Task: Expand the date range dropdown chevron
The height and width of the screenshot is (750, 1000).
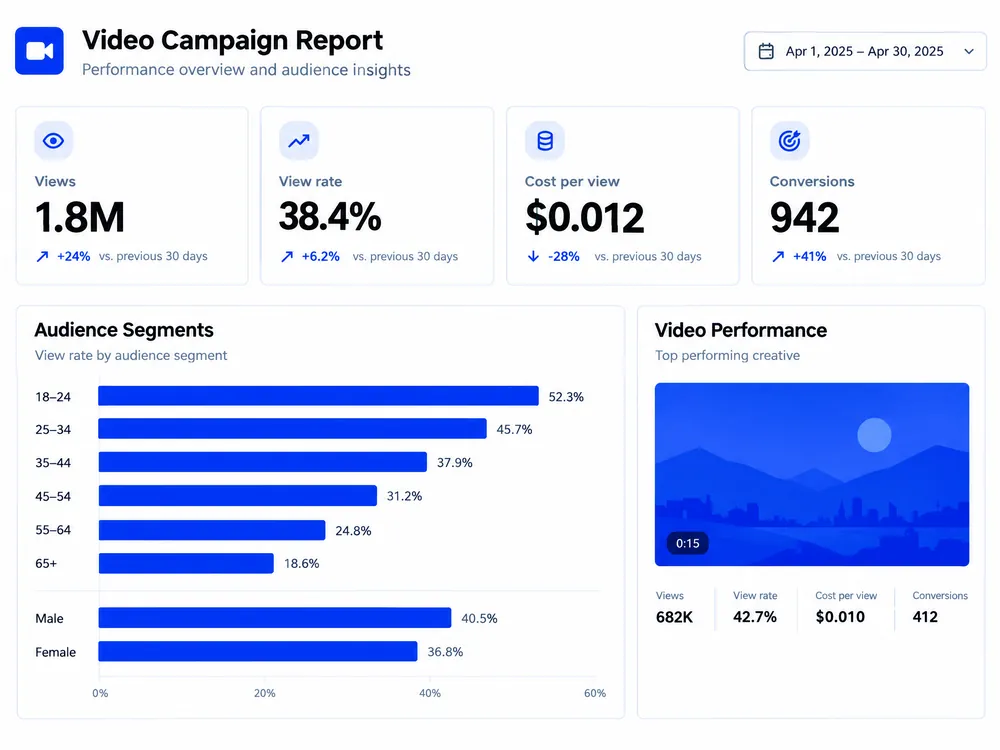Action: [x=969, y=51]
